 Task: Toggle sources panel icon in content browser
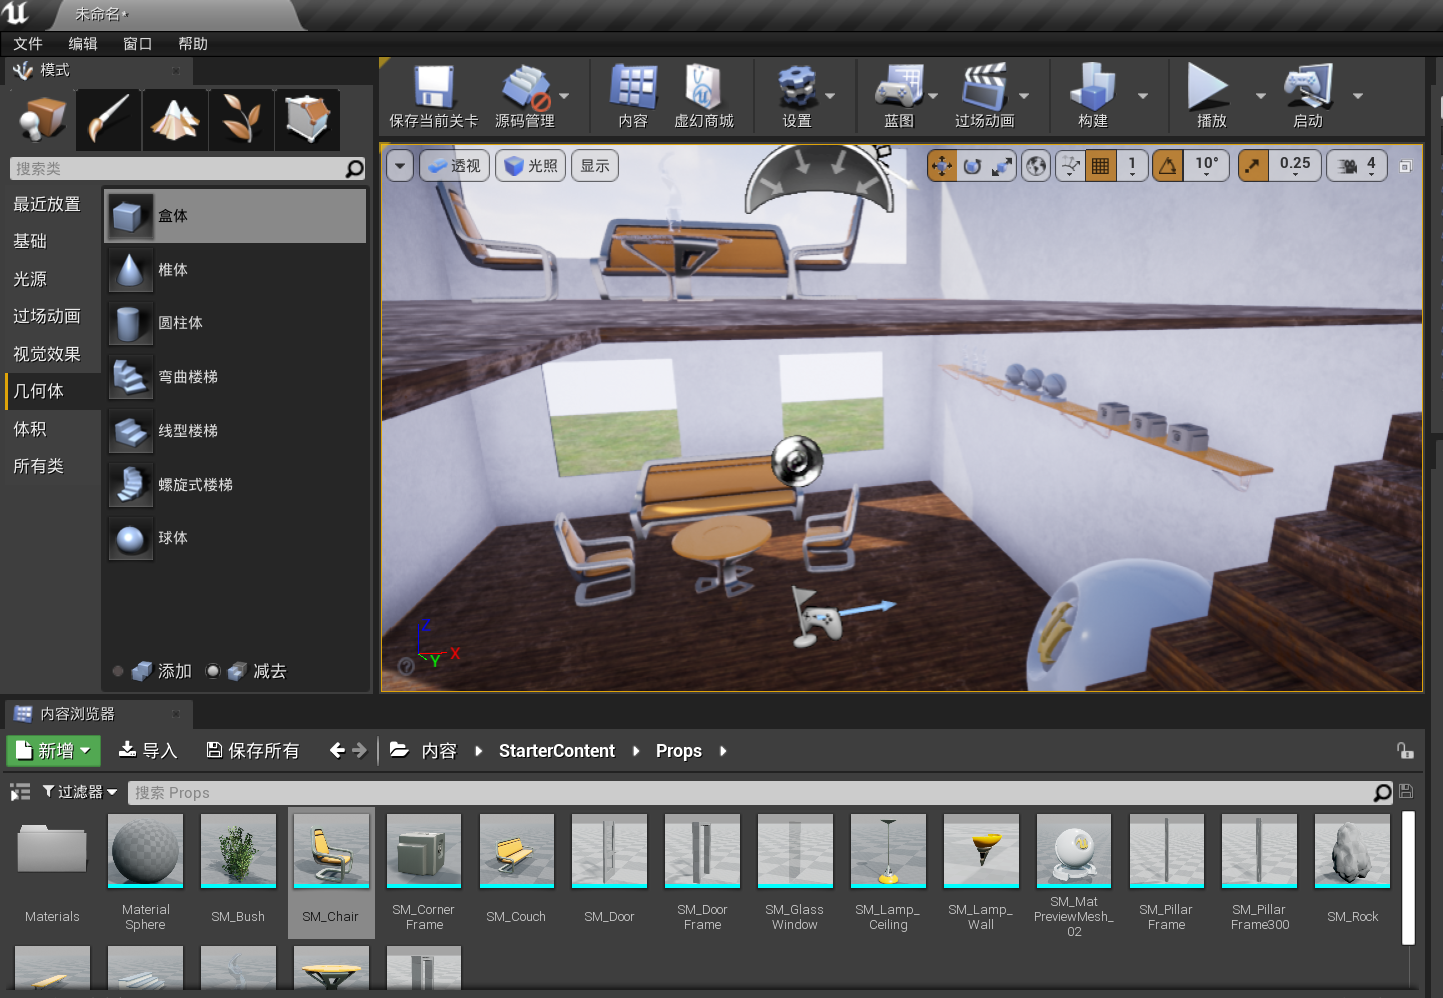20,792
